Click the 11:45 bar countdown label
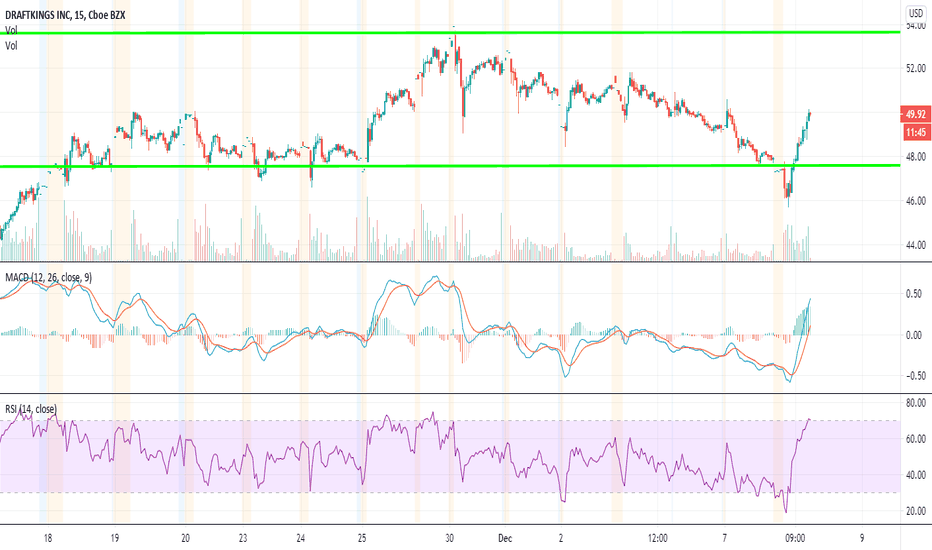932x550 pixels. click(x=915, y=132)
